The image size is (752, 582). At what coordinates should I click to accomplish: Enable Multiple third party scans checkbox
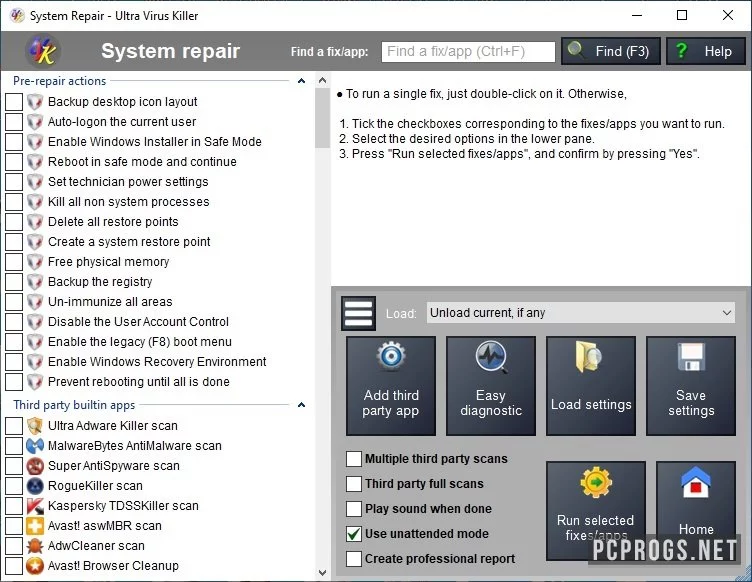point(354,459)
